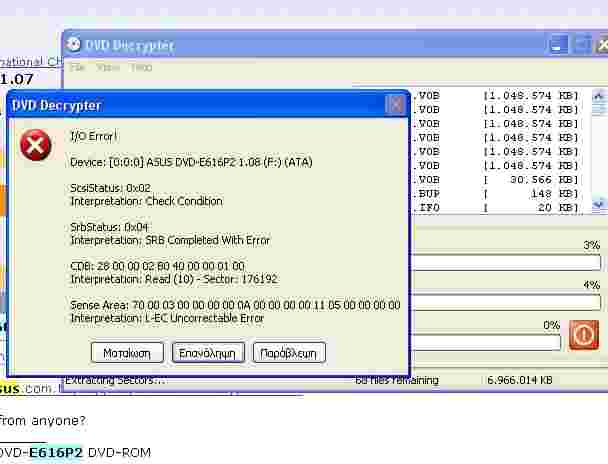Click the 'files remaining' status bar entry
608x464 pixels.
397,380
